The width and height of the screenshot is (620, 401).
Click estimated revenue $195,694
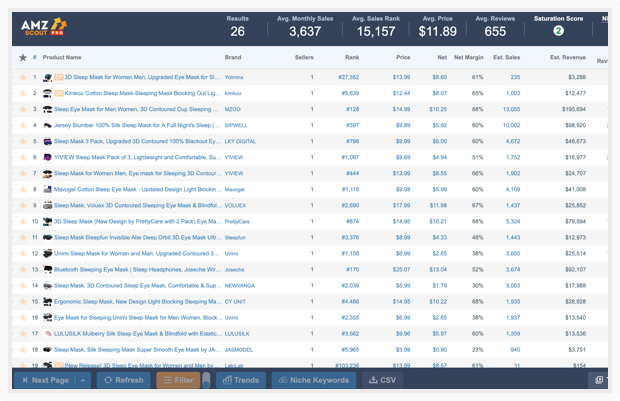(x=574, y=109)
